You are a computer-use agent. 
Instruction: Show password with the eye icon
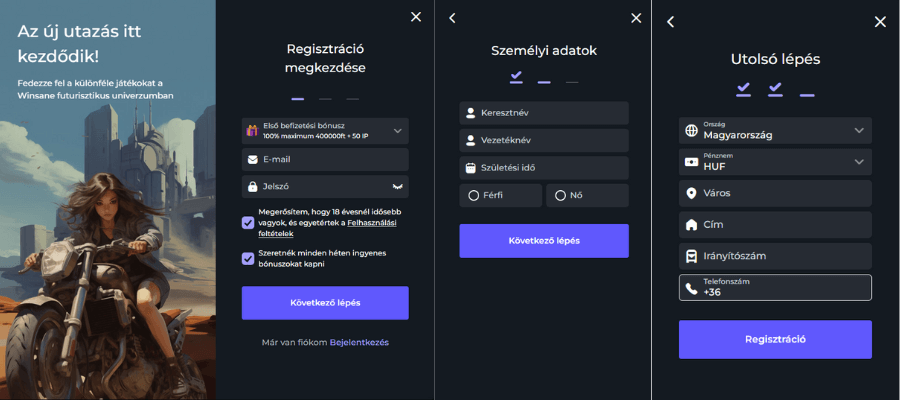[397, 187]
